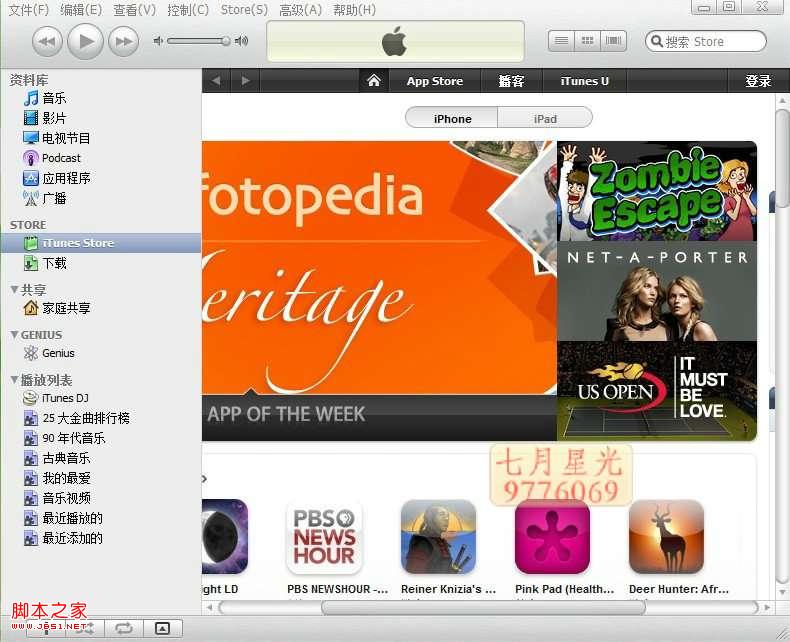Open 古典音乐 playlist
Image resolution: width=790 pixels, height=642 pixels.
click(x=56, y=458)
